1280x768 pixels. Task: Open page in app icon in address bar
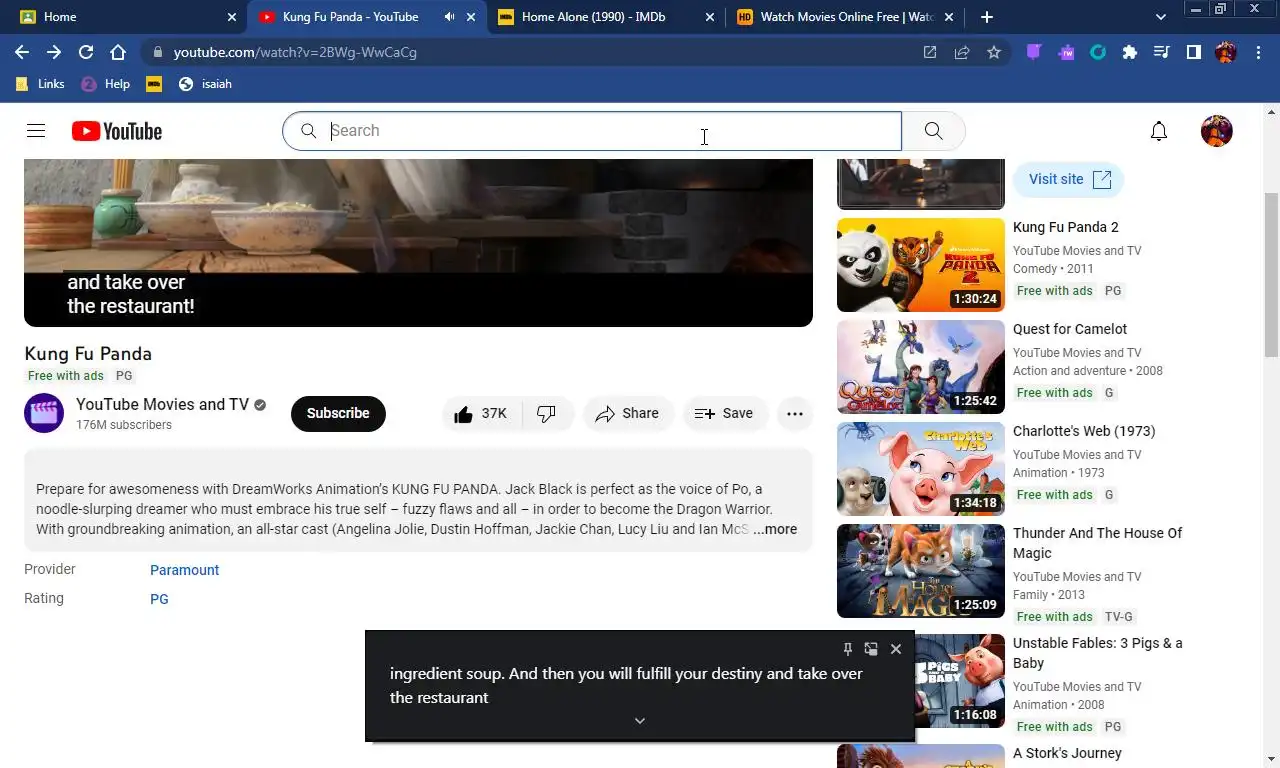click(x=930, y=52)
